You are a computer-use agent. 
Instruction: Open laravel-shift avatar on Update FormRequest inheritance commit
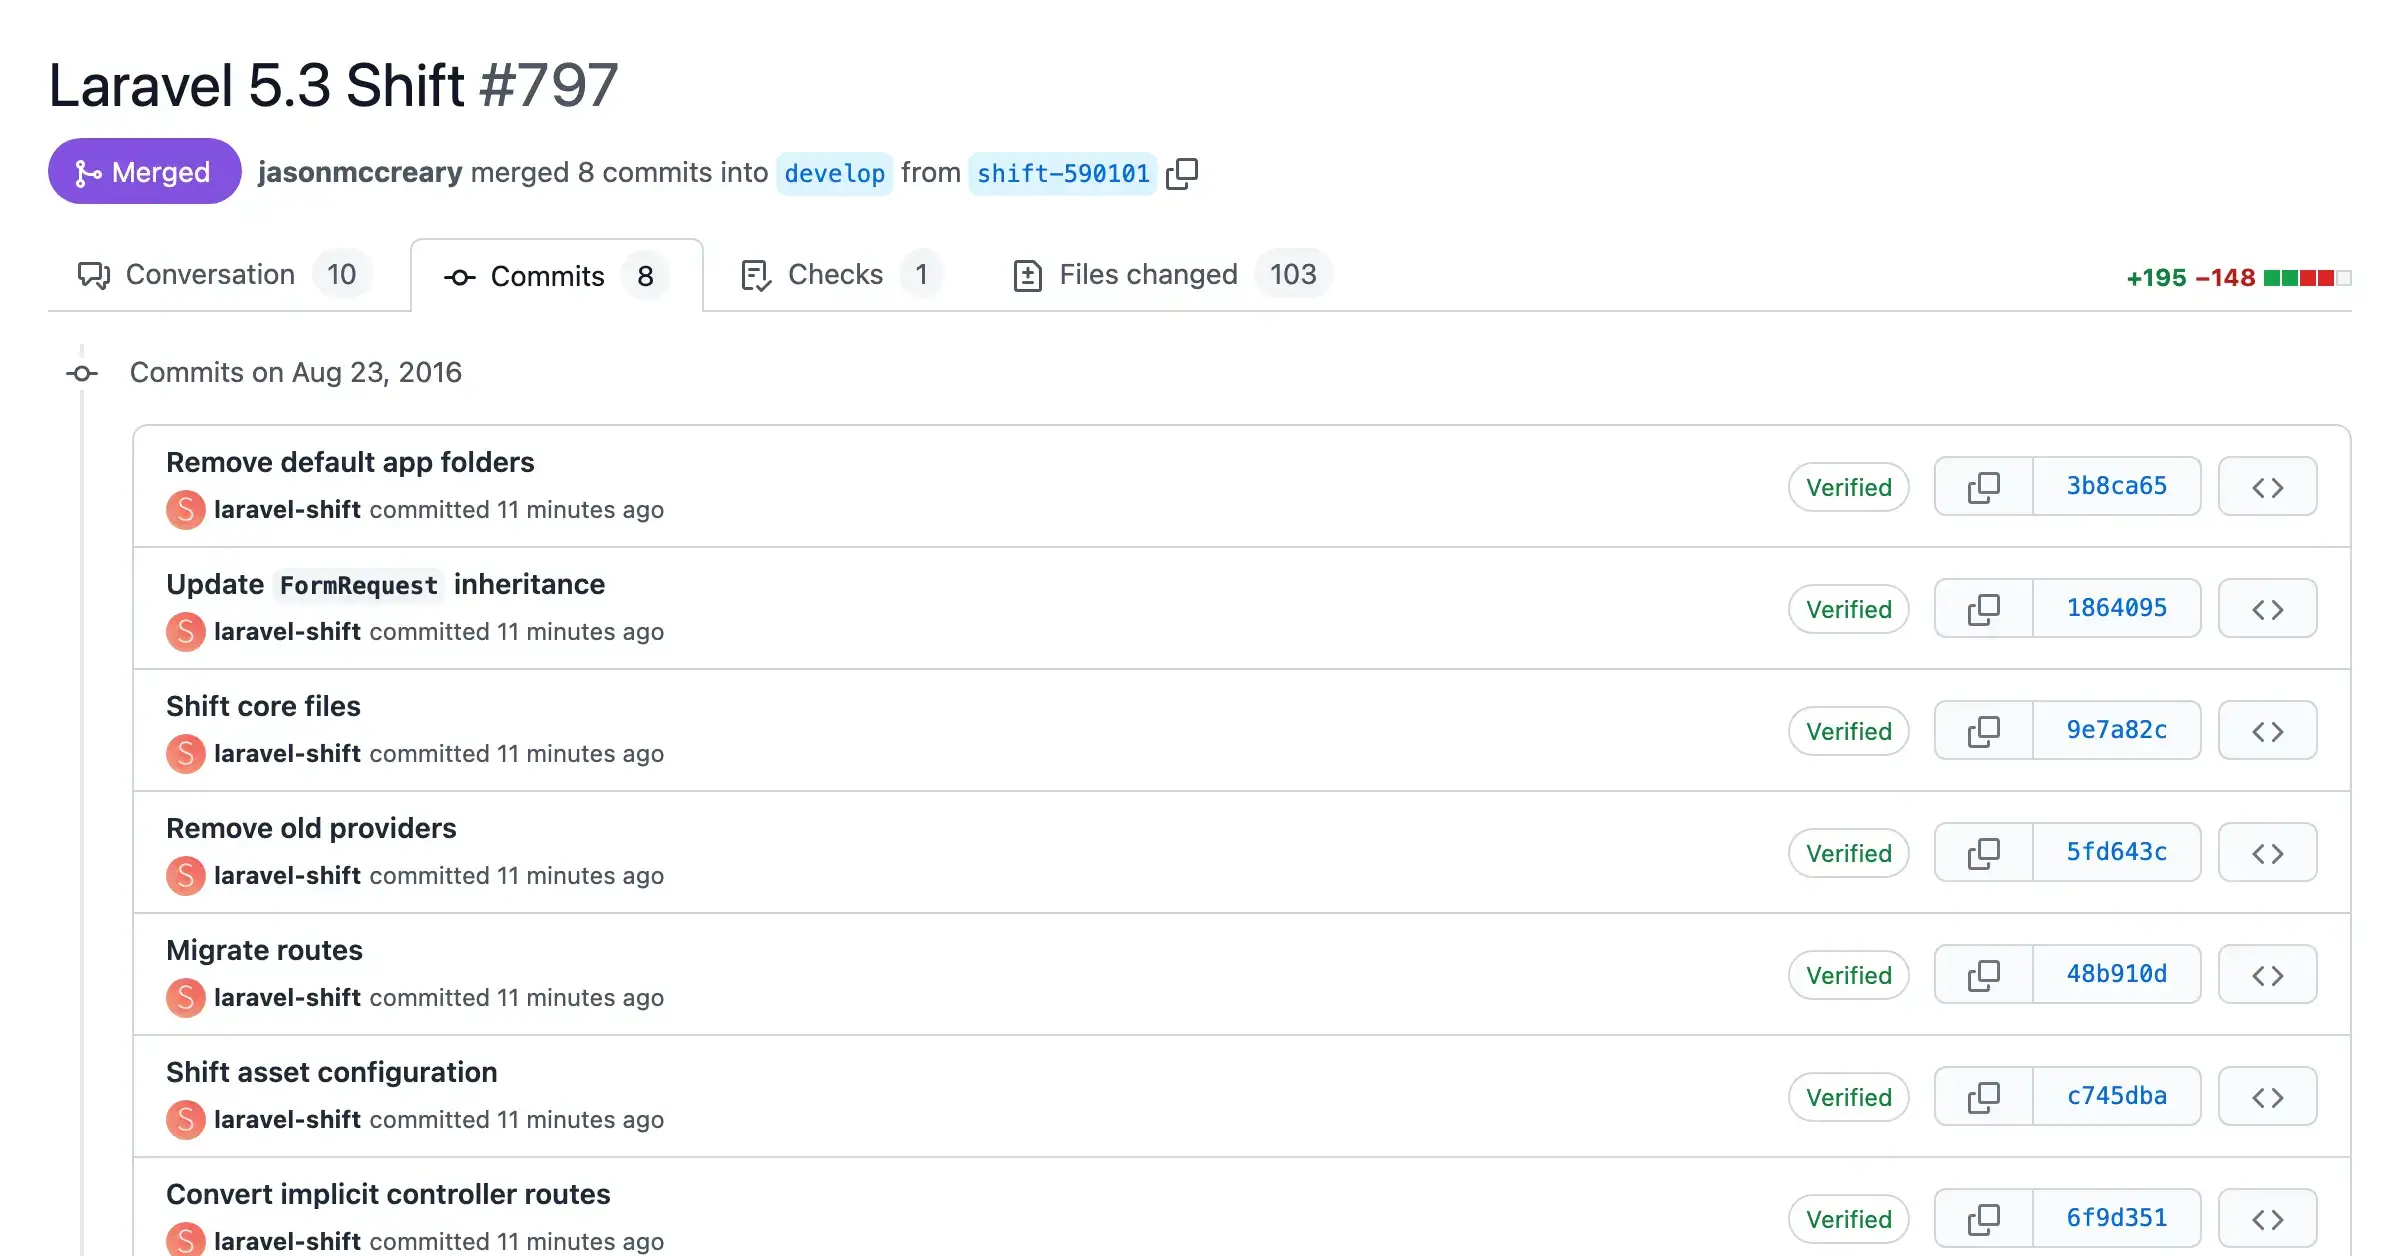pyautogui.click(x=186, y=632)
